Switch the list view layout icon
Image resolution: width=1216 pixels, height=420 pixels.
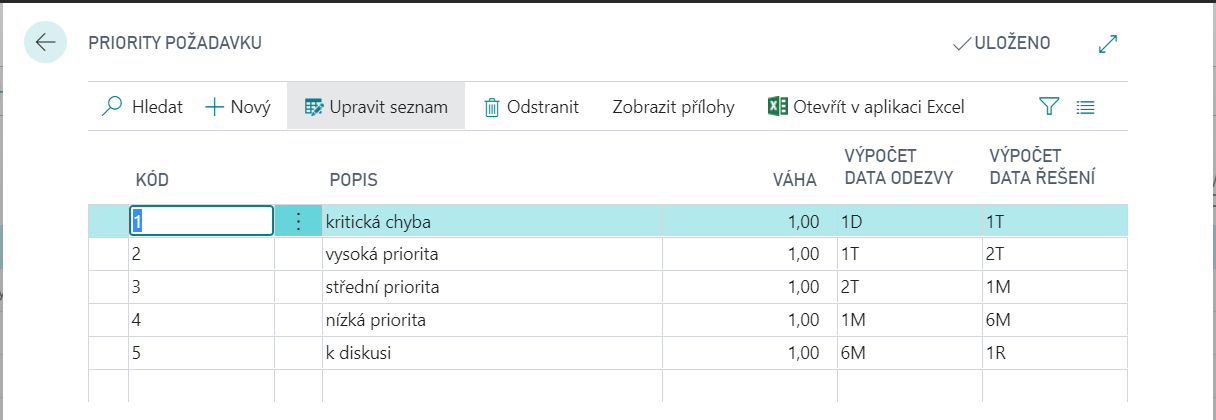point(1086,106)
